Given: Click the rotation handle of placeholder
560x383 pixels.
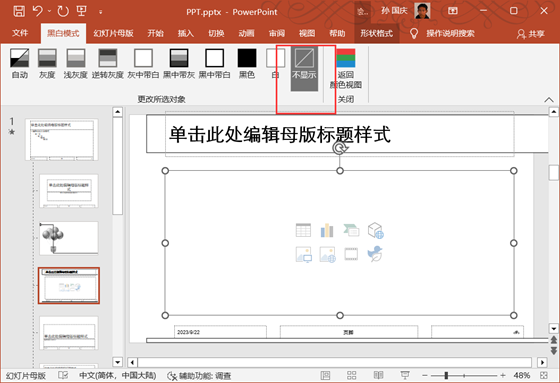Looking at the screenshot, I should pos(340,148).
